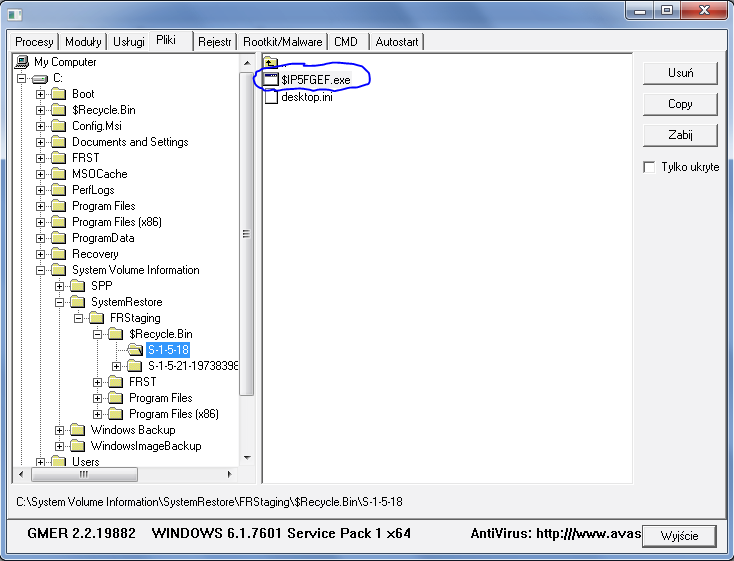Viewport: 734px width, 561px height.
Task: Select the MSOCache tree label
Action: (x=100, y=174)
